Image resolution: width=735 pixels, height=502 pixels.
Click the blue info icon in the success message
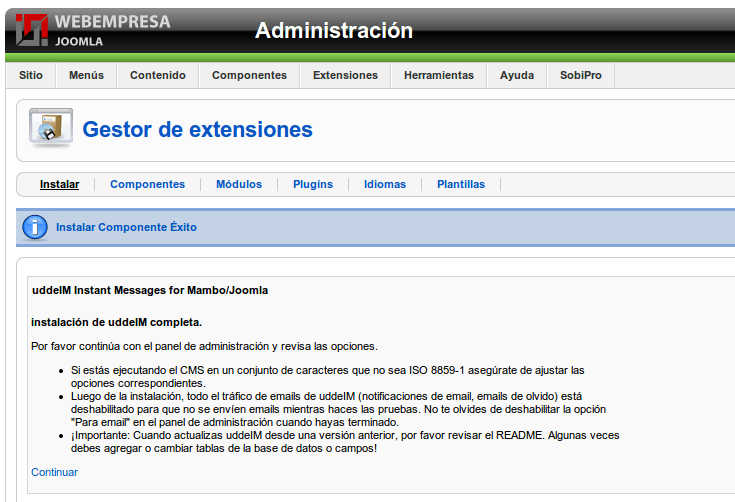(35, 227)
